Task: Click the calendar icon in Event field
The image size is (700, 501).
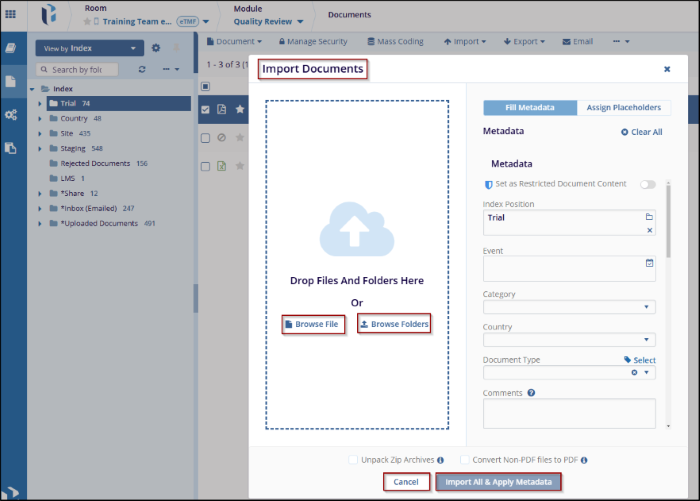Action: point(648,263)
